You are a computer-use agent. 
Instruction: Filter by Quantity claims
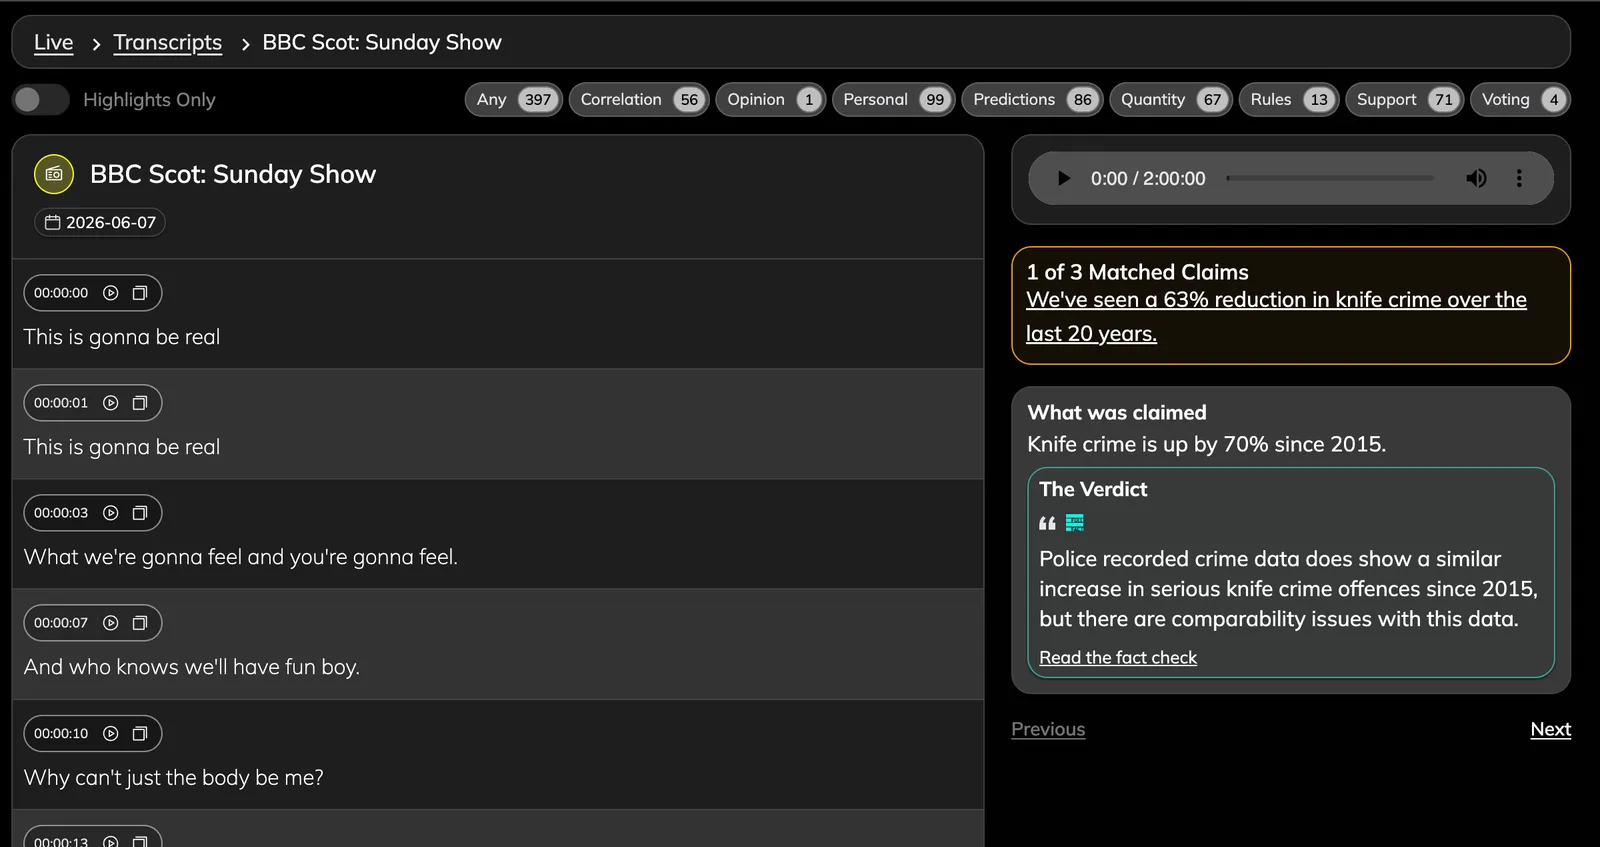pos(1171,99)
